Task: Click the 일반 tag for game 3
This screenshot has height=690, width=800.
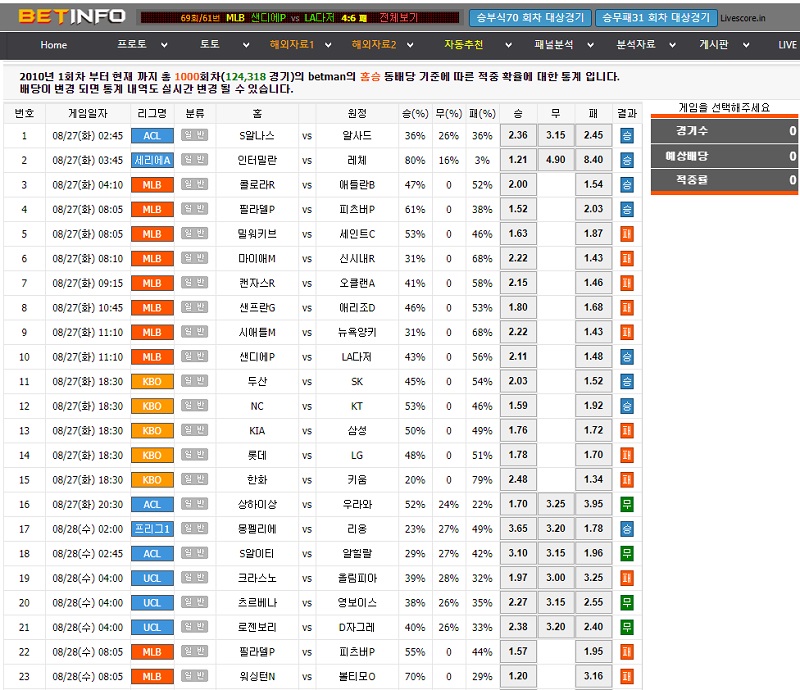Action: 194,185
